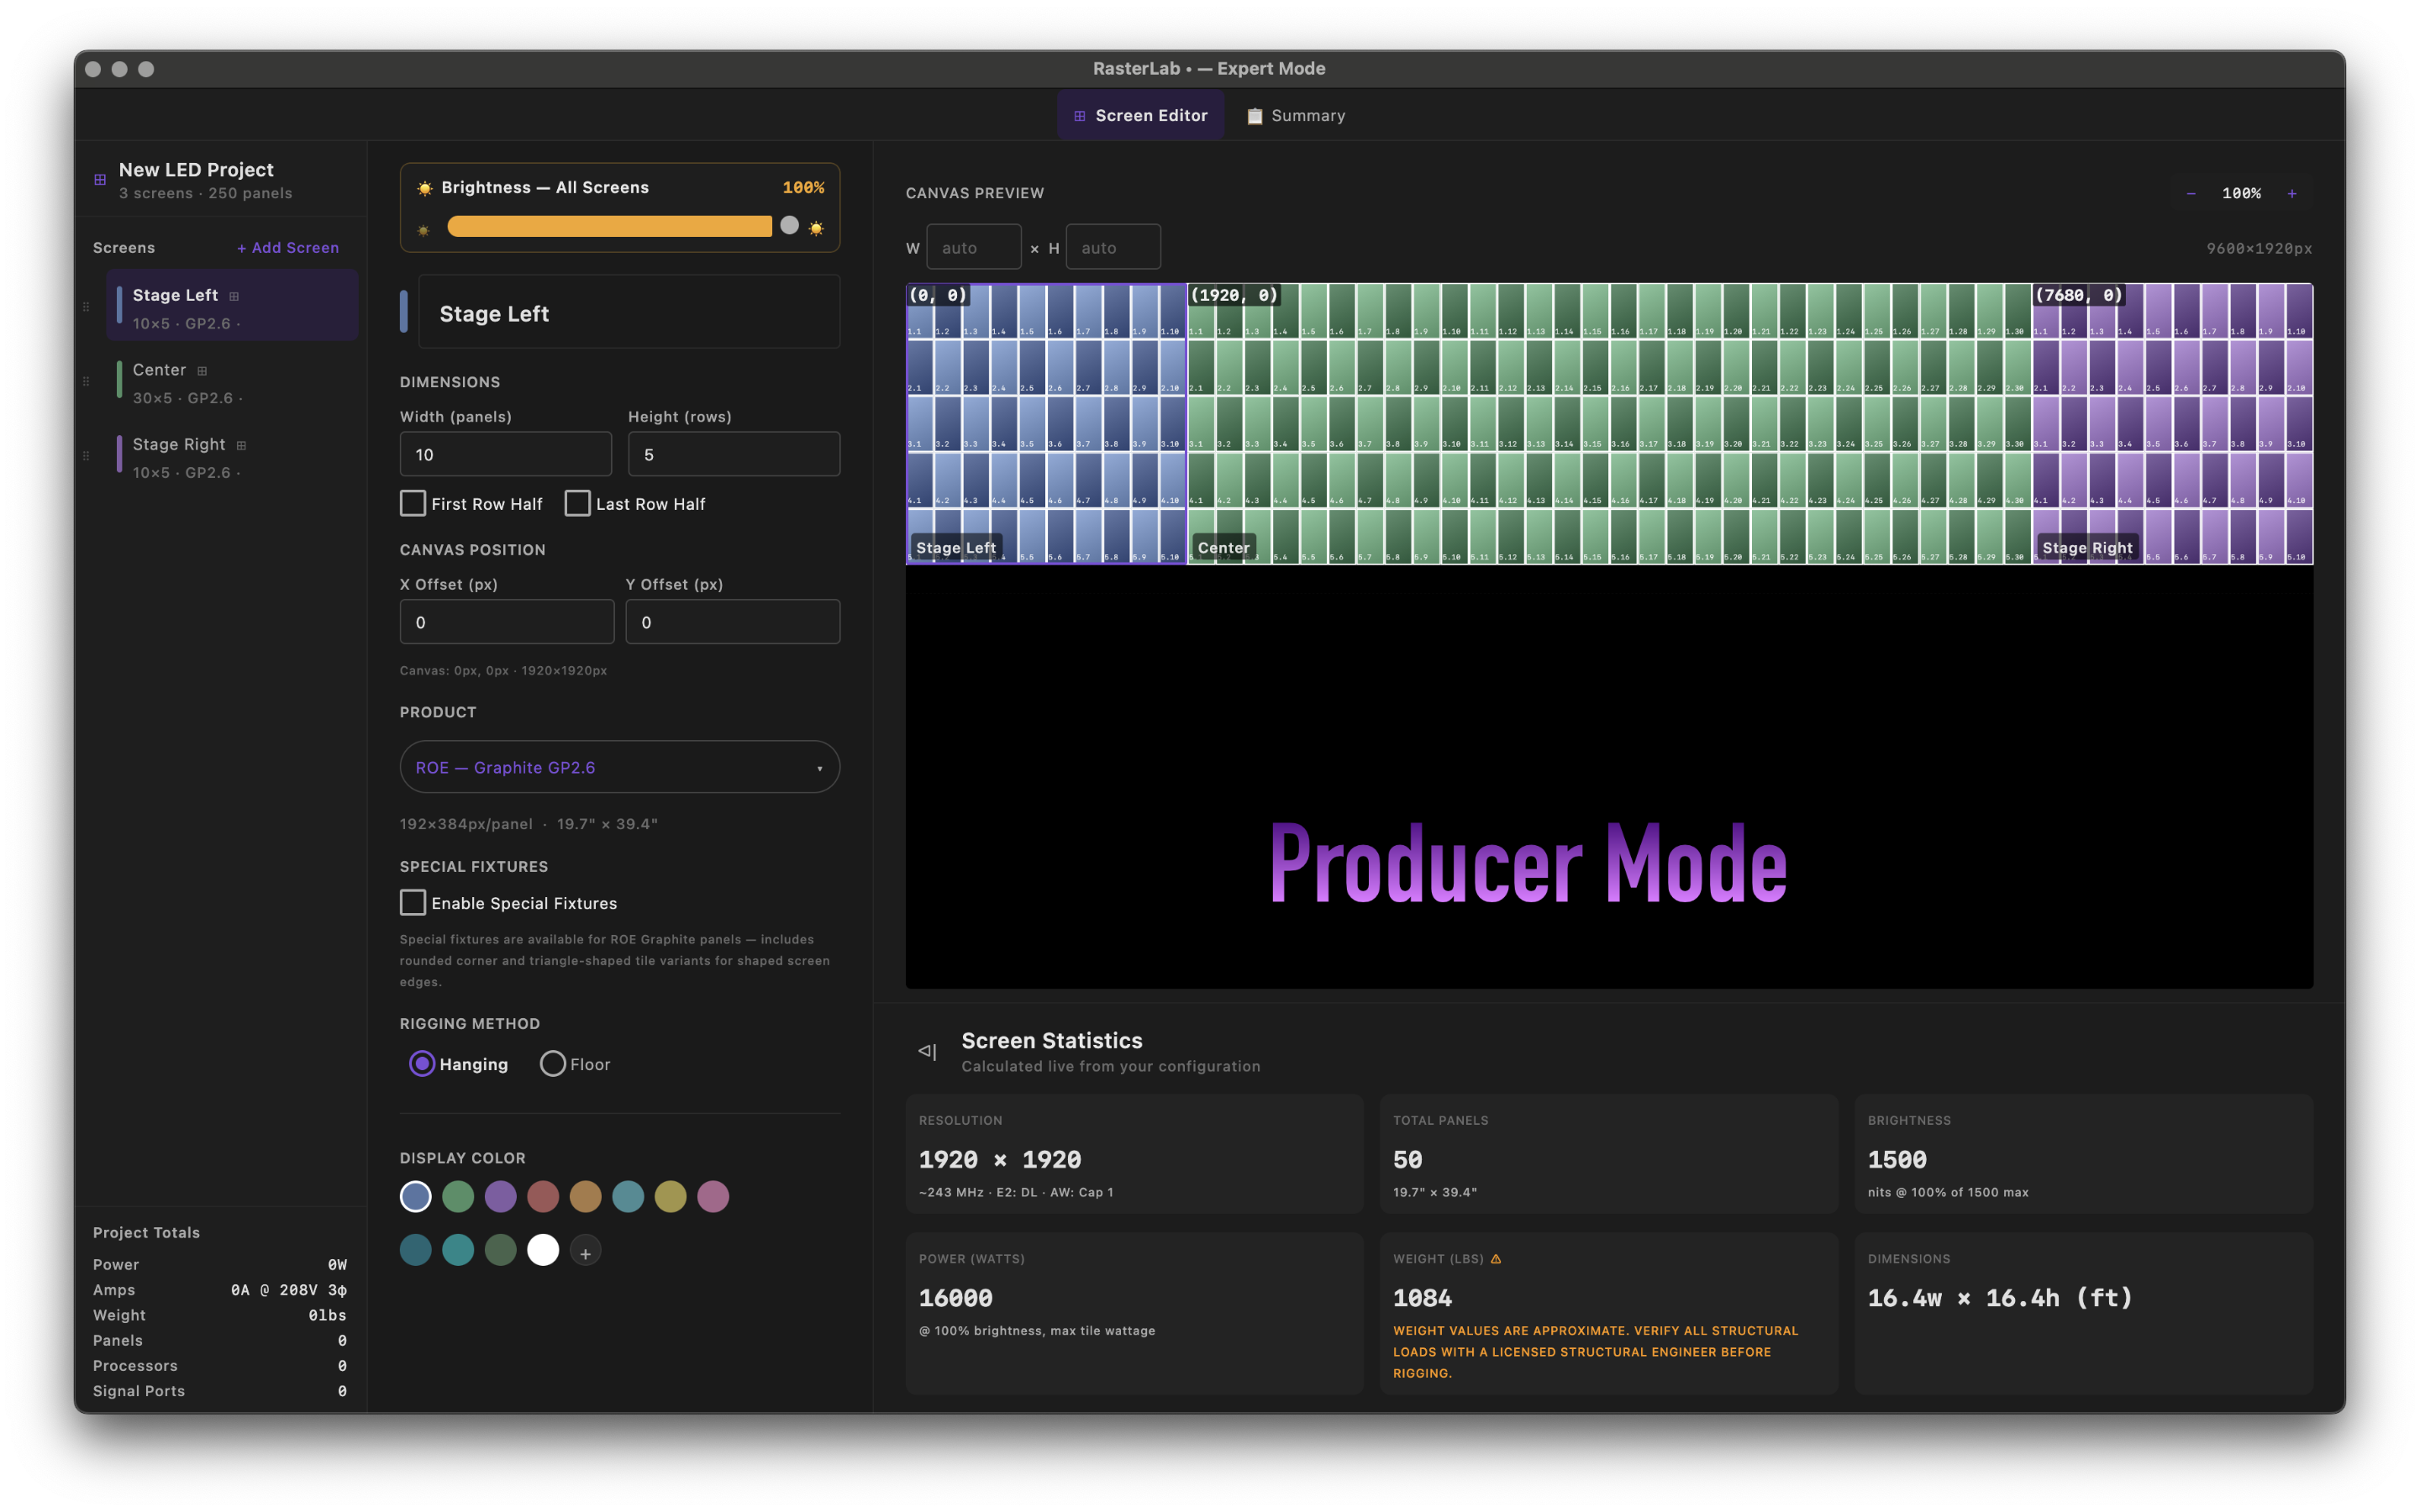Open the ROE Graphite GP2.6 product dropdown
2420x1512 pixels.
click(620, 767)
